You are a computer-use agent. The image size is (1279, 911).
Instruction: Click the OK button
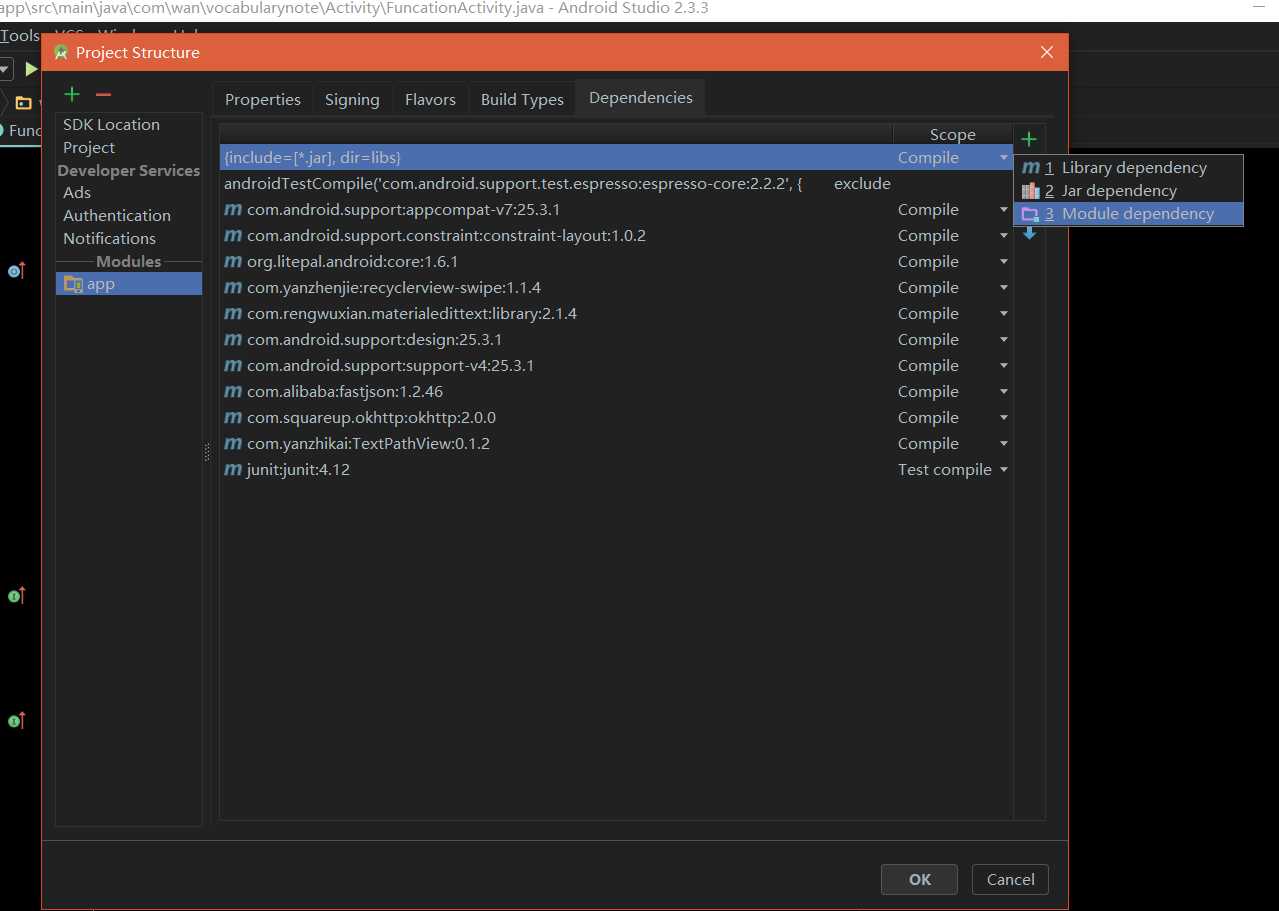[920, 879]
